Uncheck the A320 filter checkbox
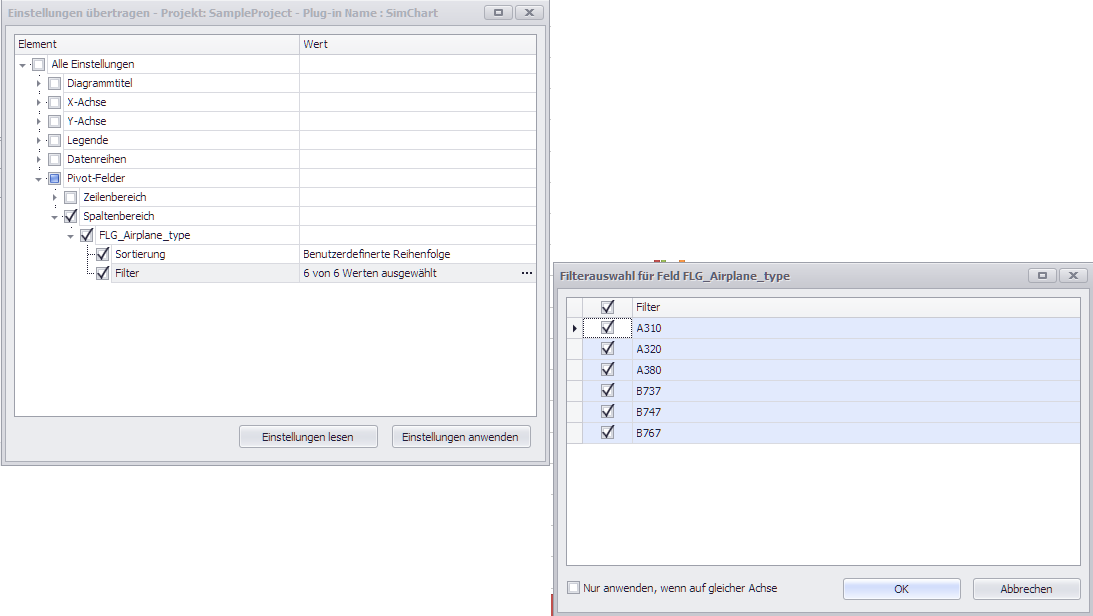This screenshot has width=1093, height=616. [607, 349]
